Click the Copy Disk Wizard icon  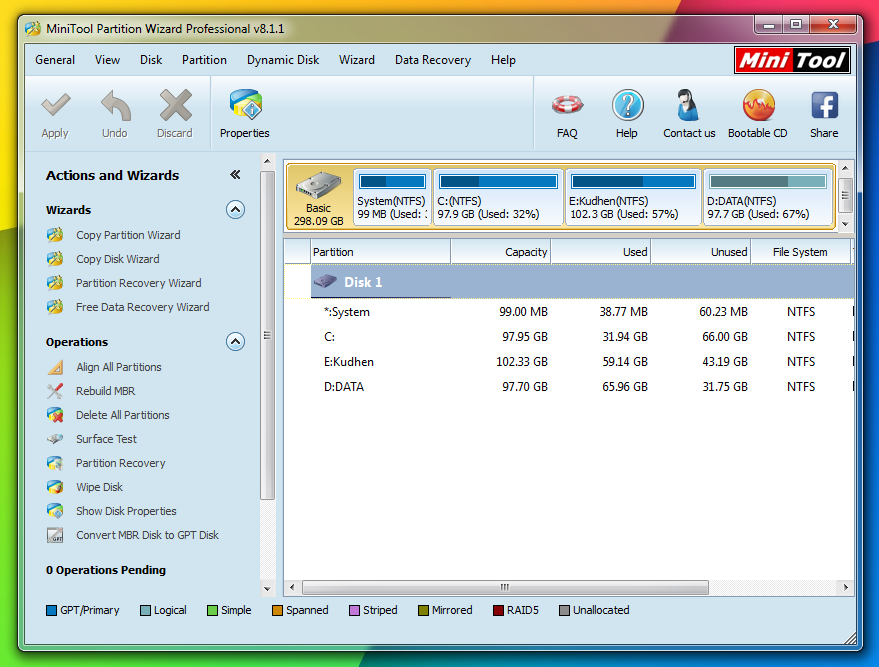[x=55, y=259]
